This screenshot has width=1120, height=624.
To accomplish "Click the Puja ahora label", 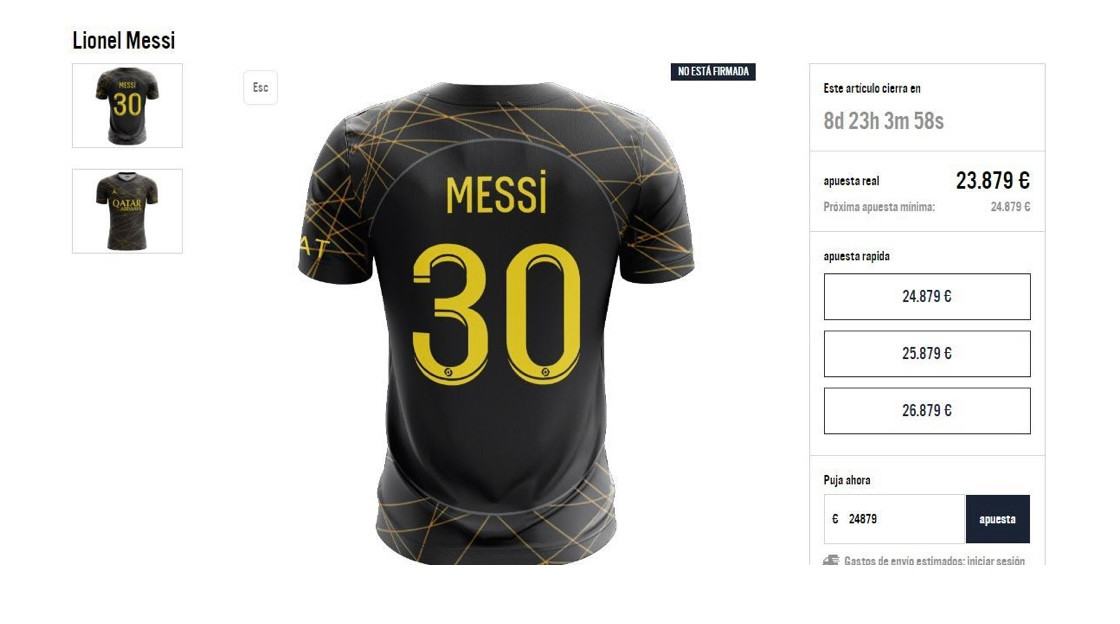I will pyautogui.click(x=846, y=480).
